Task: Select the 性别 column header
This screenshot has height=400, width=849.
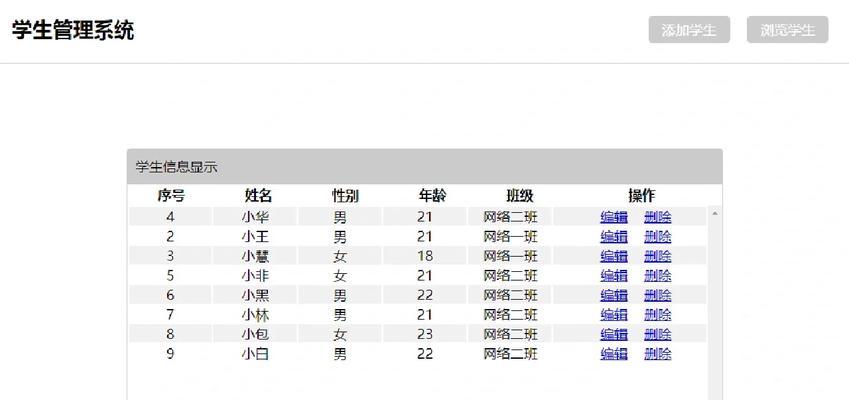Action: (345, 195)
